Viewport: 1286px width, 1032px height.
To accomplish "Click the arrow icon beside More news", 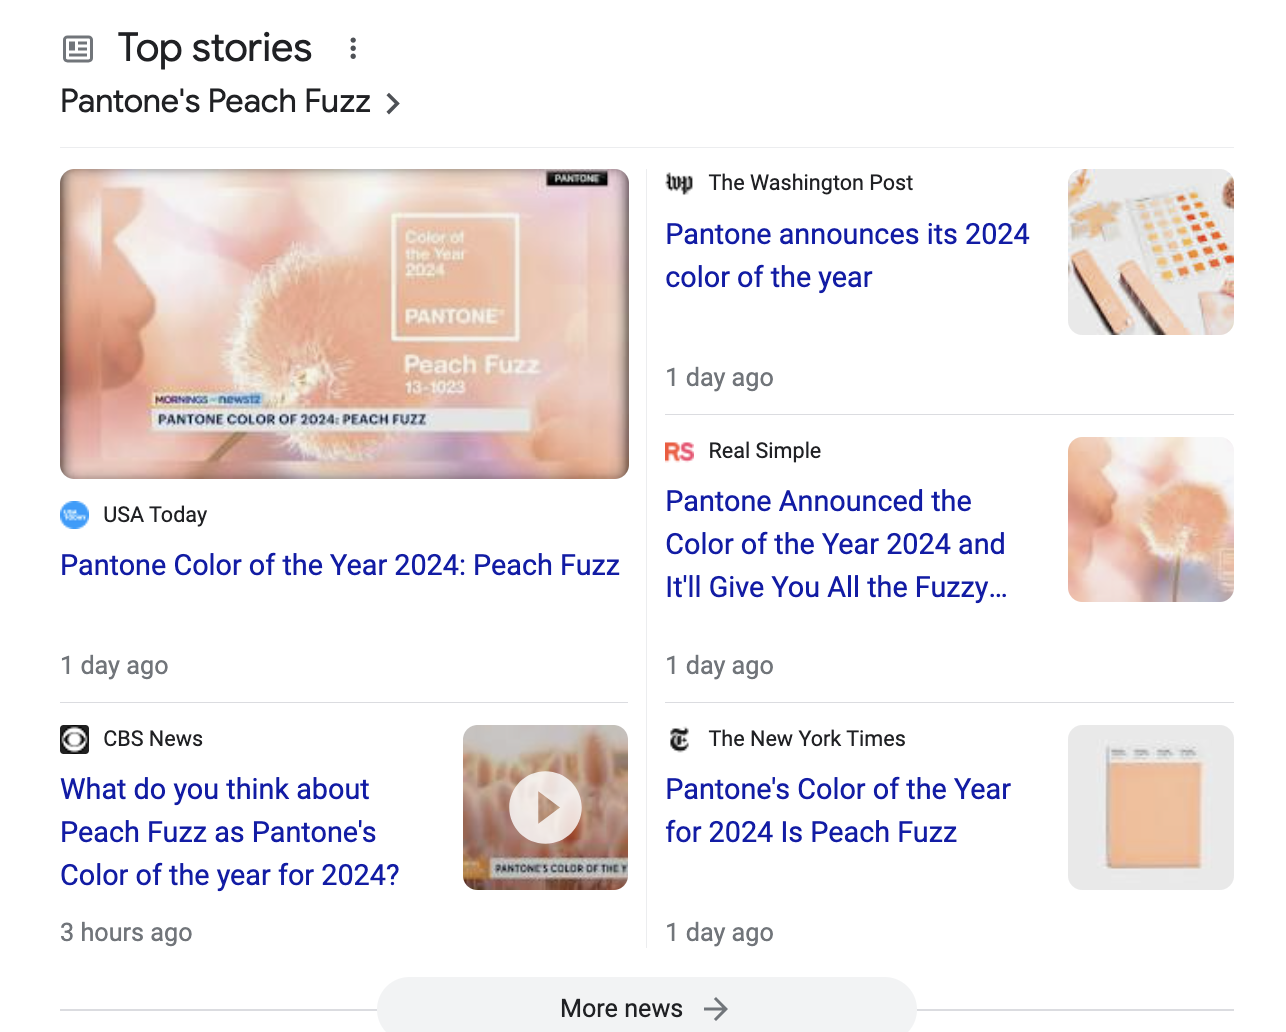I will (715, 1009).
